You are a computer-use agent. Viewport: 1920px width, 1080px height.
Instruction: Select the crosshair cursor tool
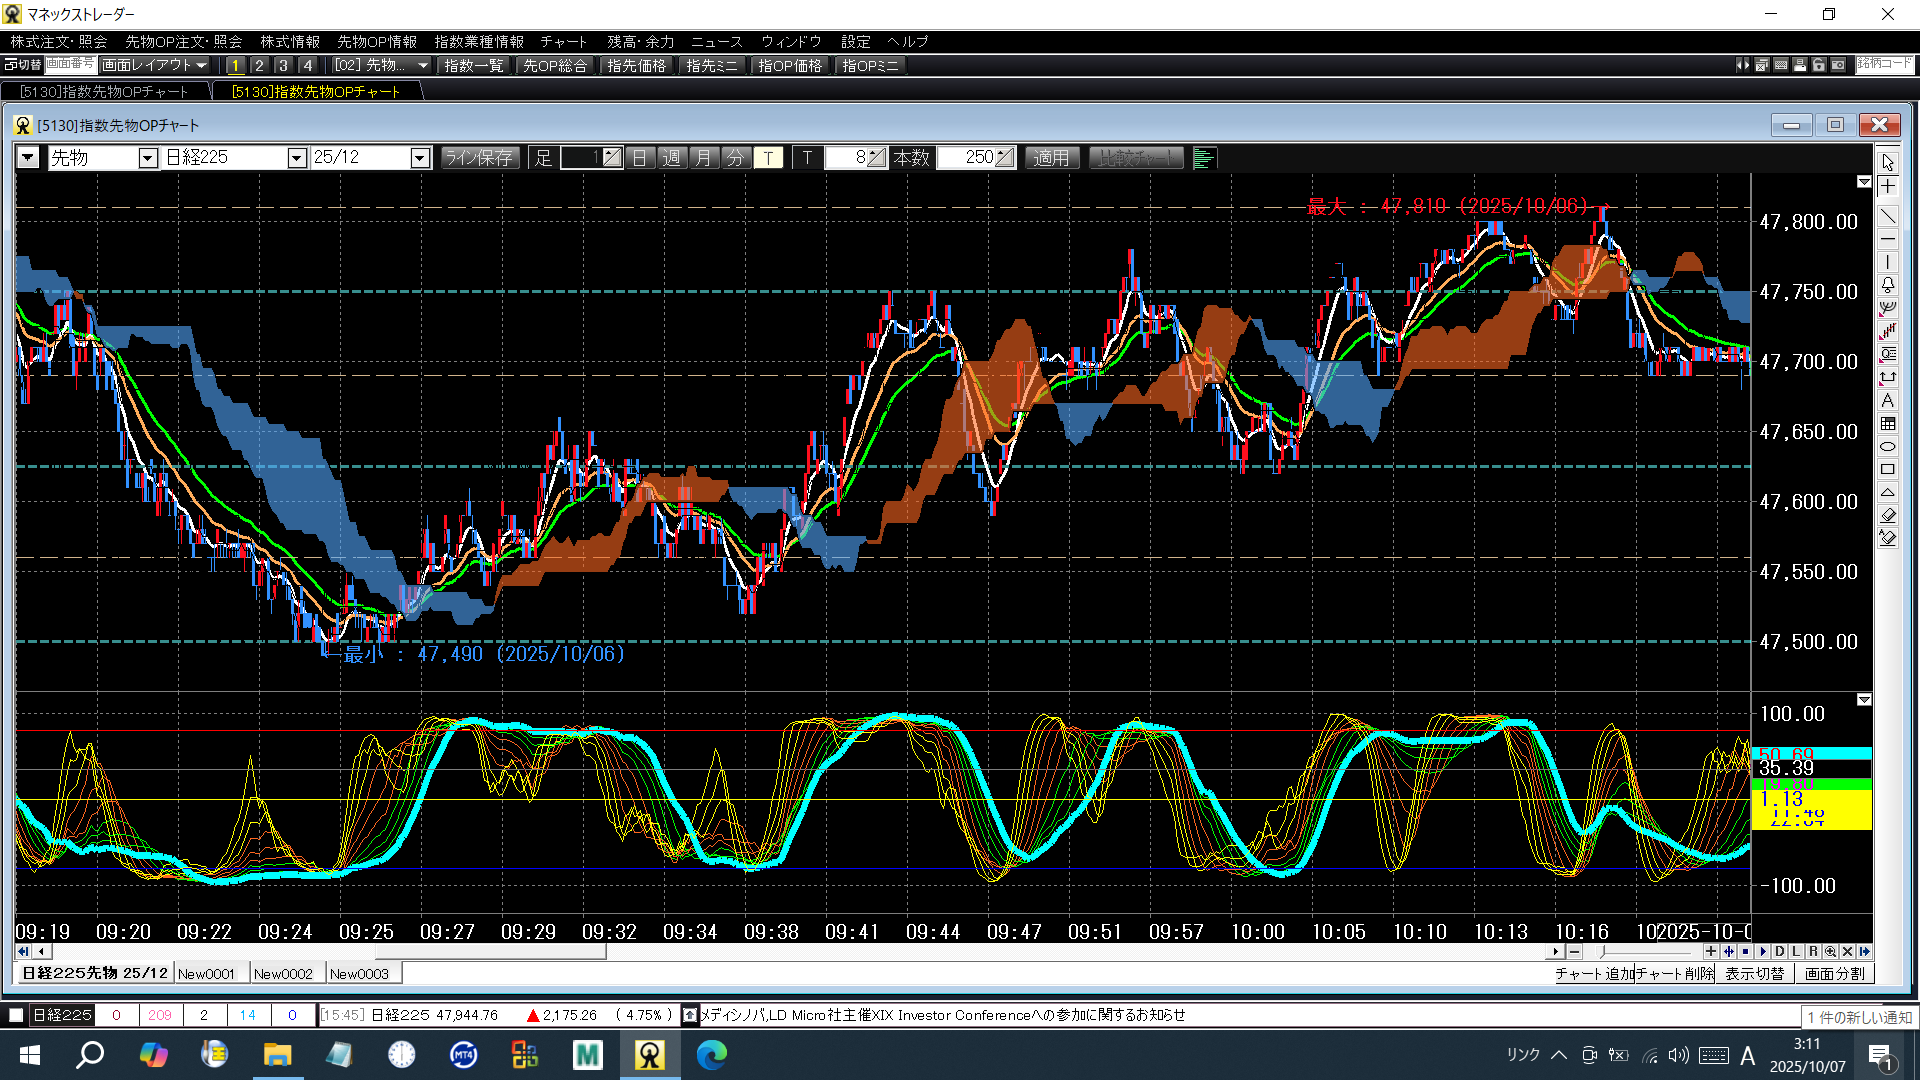(1887, 187)
